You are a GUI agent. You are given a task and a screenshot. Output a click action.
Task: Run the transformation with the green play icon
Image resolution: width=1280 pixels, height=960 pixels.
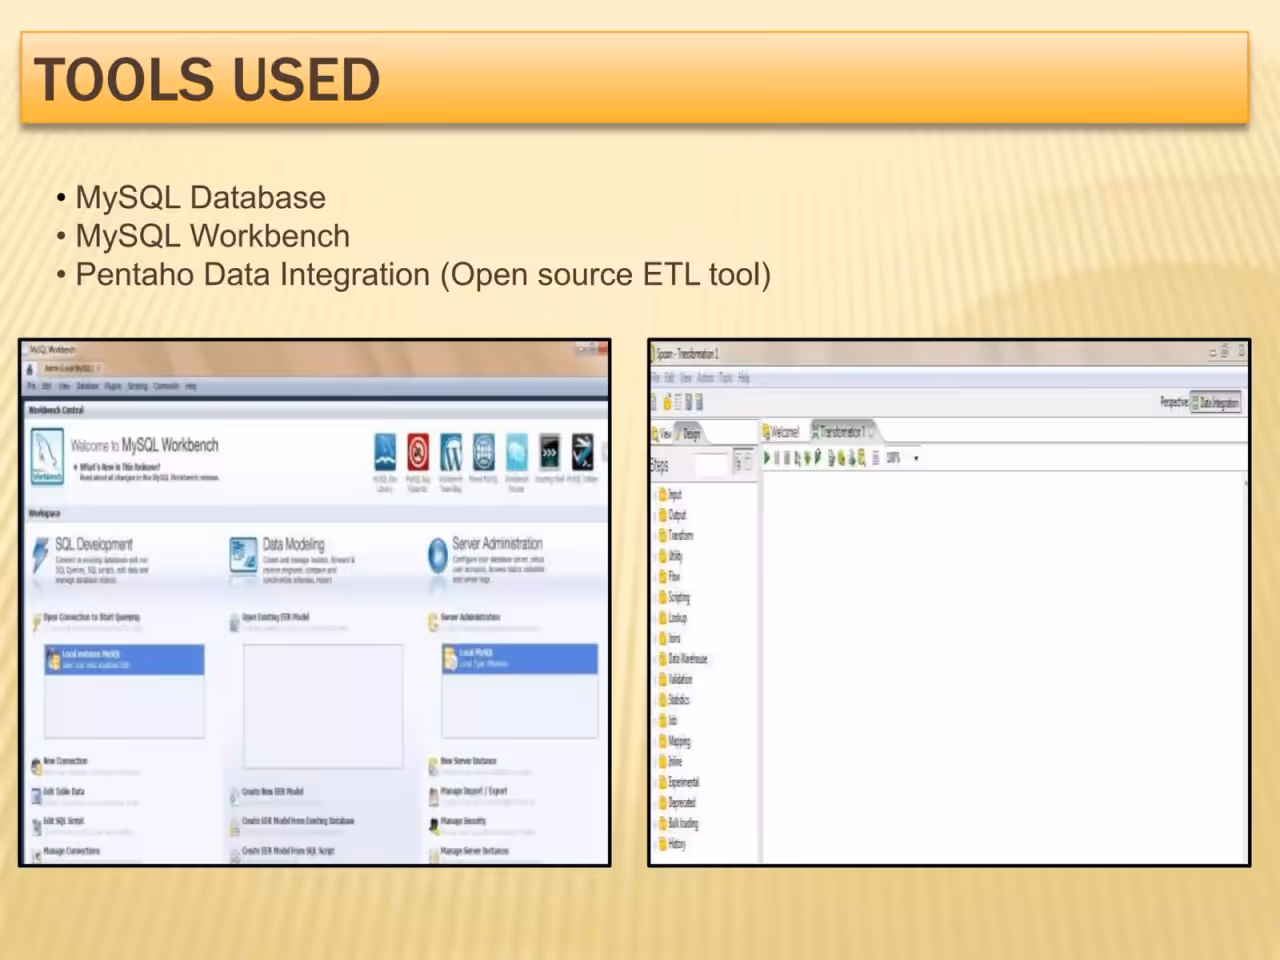coord(767,457)
